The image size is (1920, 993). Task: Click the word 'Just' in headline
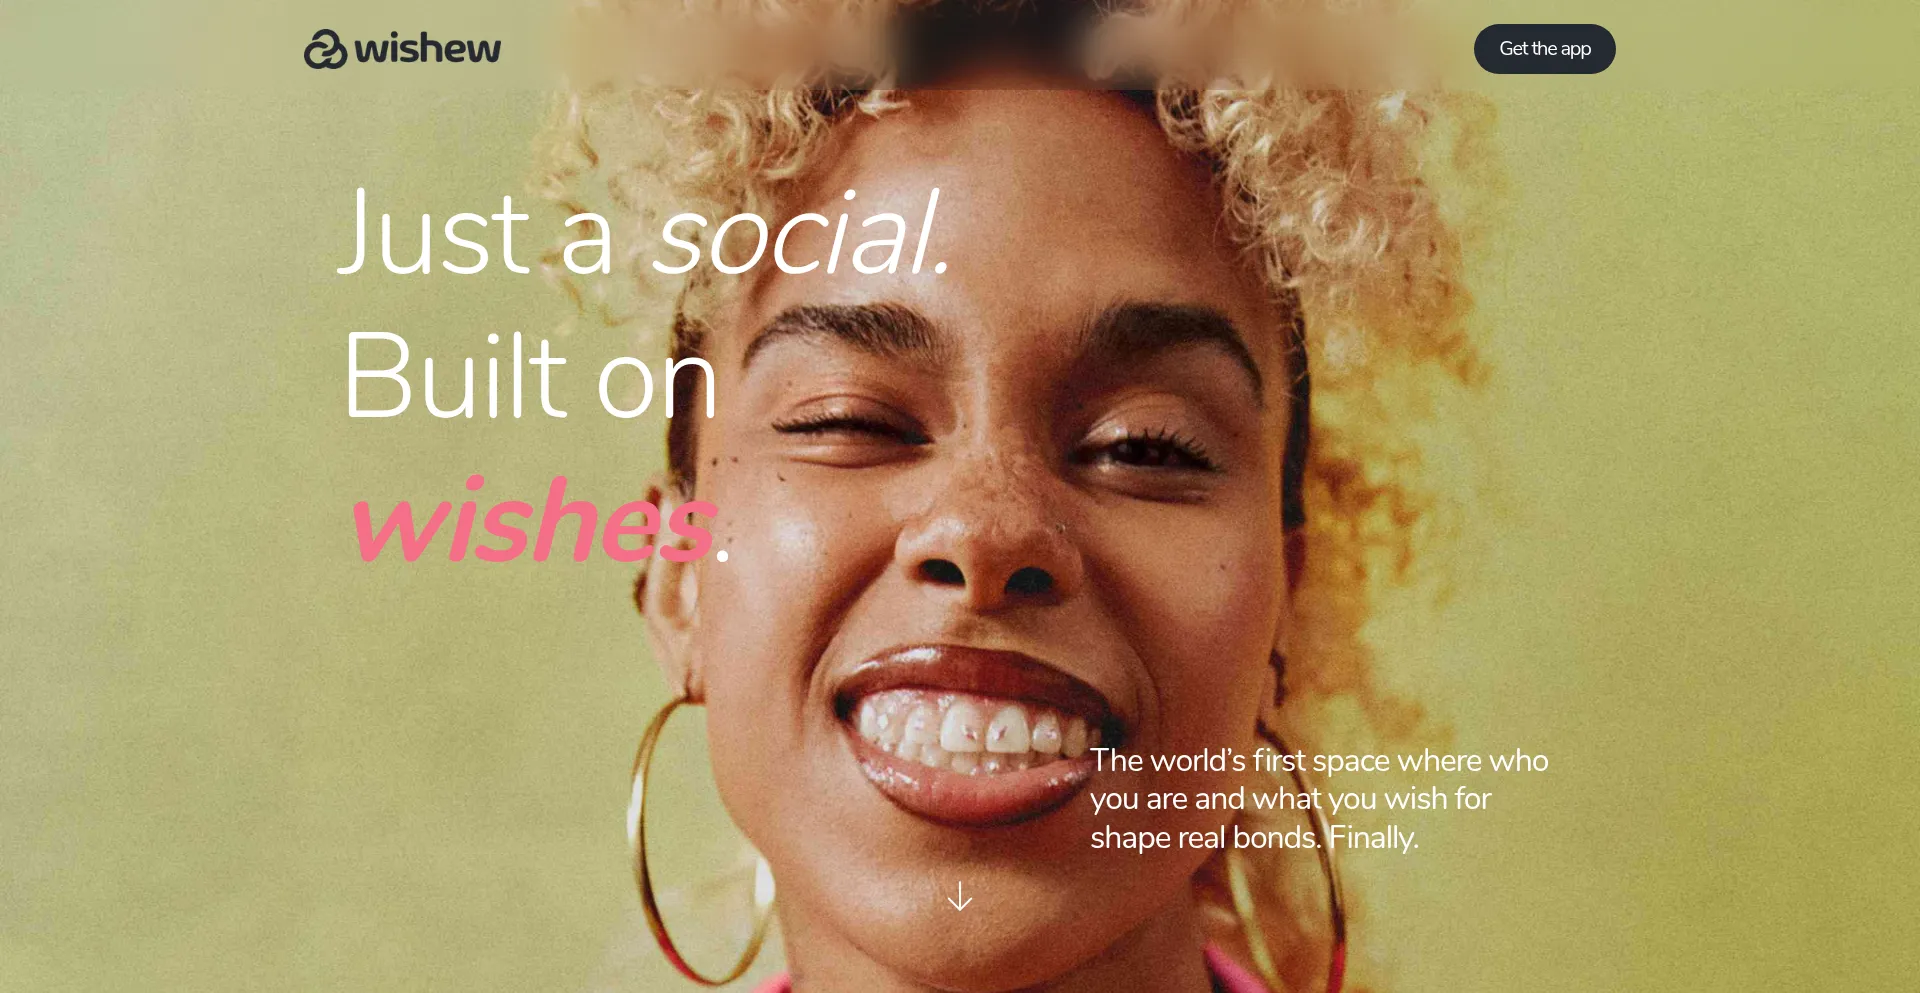click(x=434, y=234)
